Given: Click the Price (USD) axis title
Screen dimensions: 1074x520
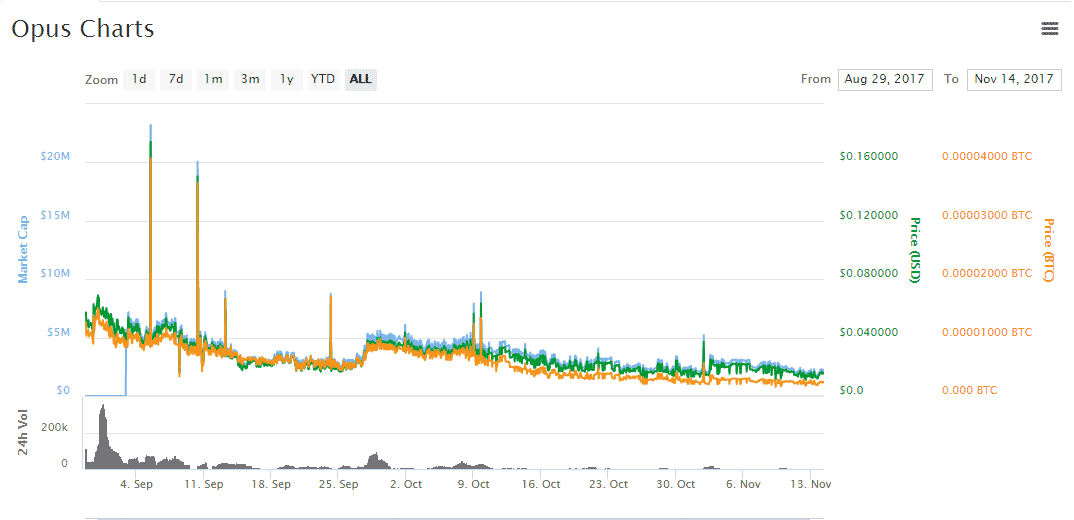Looking at the screenshot, I should pyautogui.click(x=914, y=249).
